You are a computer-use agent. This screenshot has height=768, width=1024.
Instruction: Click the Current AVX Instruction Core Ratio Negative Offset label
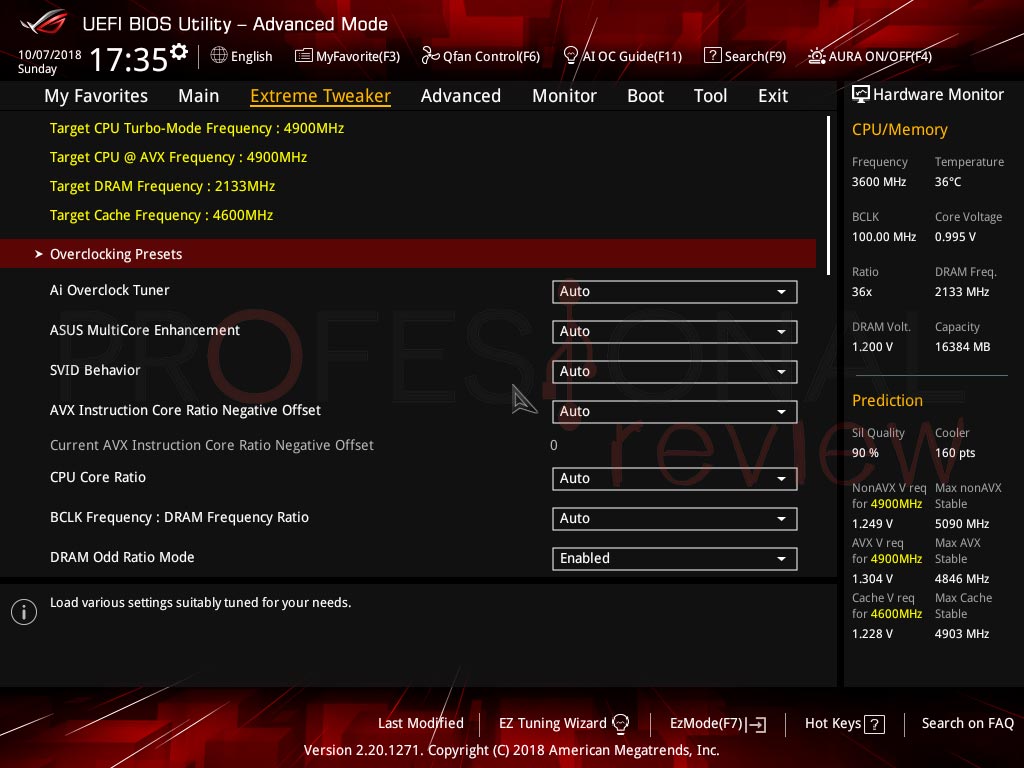(x=212, y=445)
